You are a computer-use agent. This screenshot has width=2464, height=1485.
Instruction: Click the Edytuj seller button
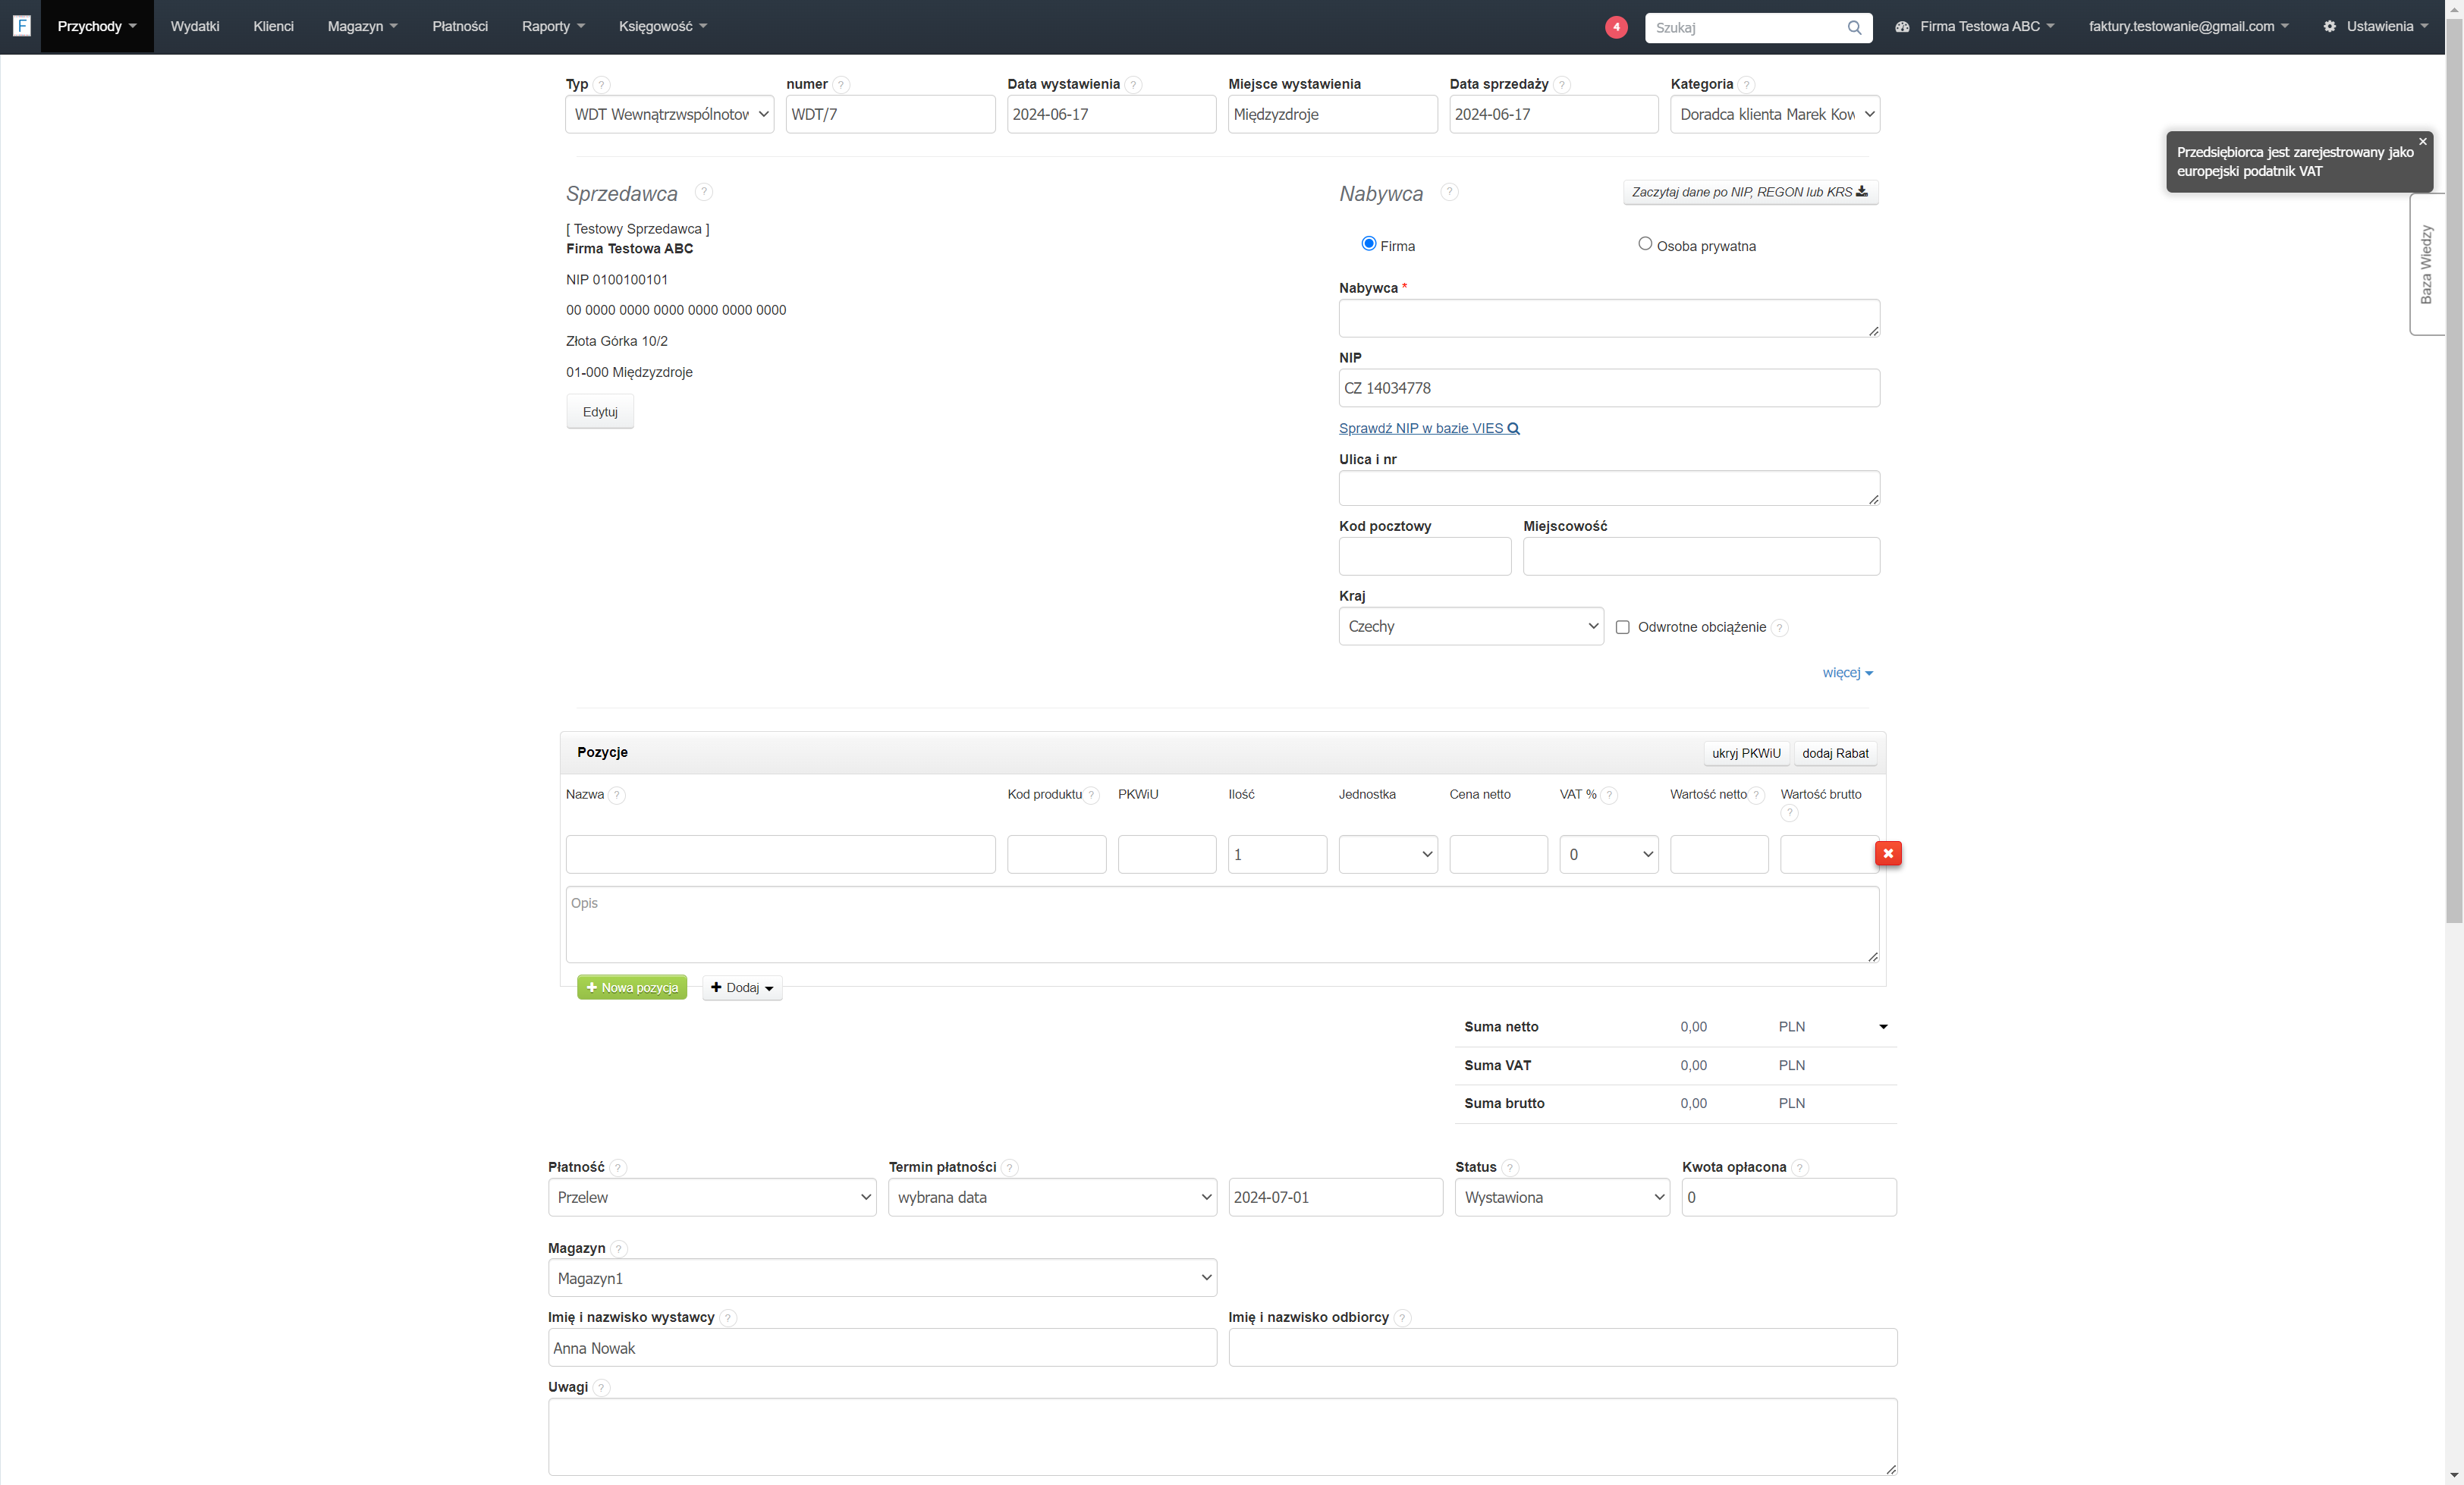[x=600, y=412]
